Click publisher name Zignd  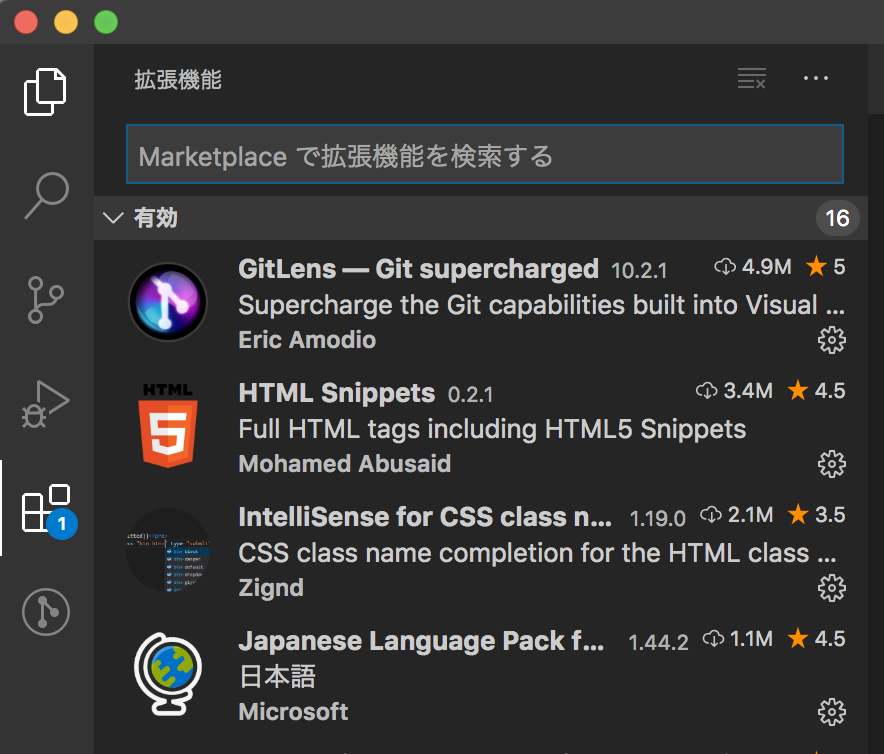point(271,588)
